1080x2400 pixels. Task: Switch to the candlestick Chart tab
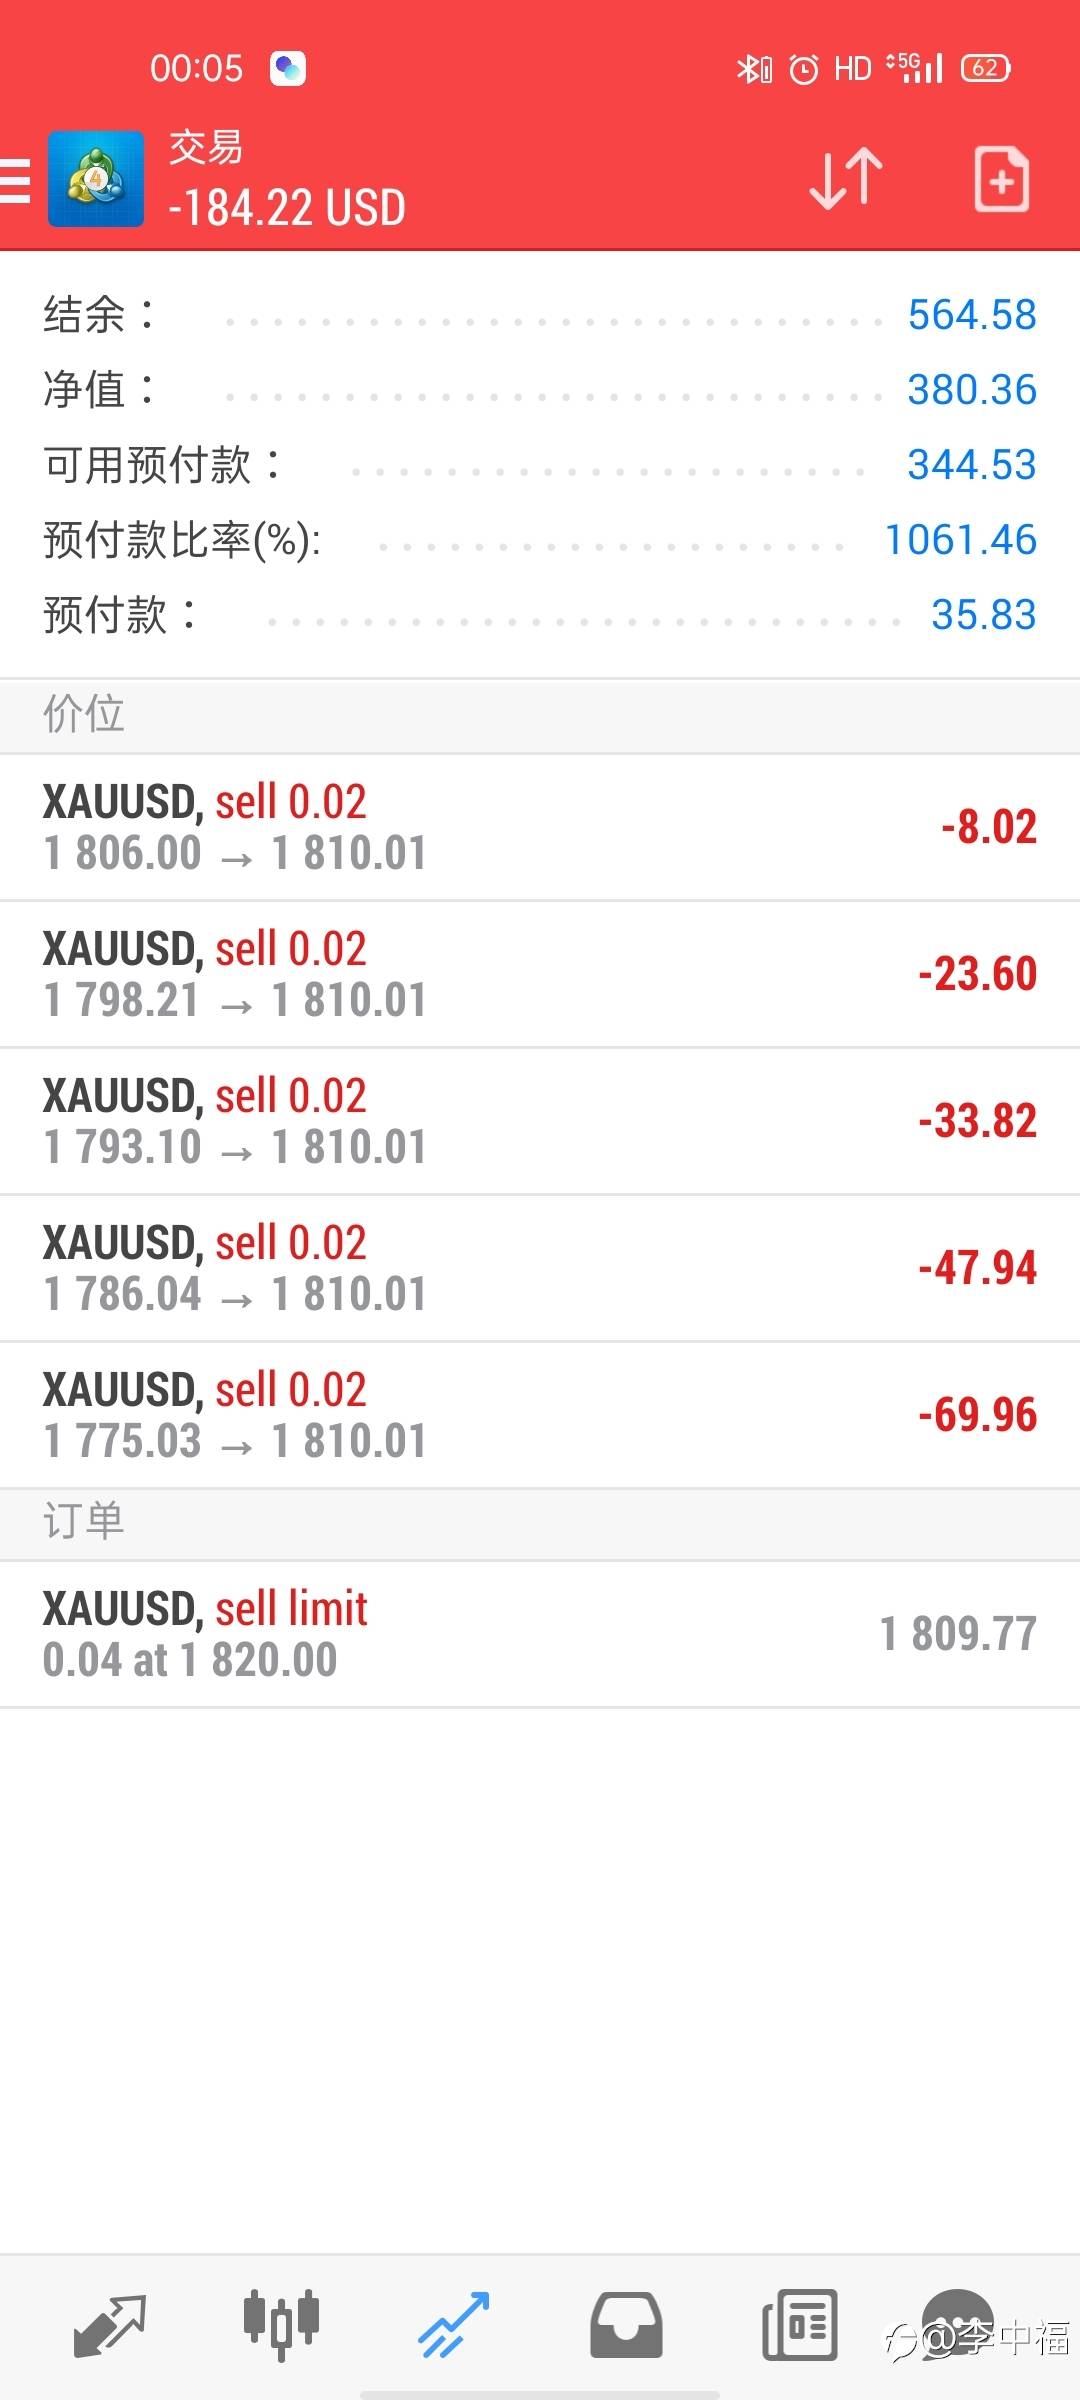coord(281,2325)
